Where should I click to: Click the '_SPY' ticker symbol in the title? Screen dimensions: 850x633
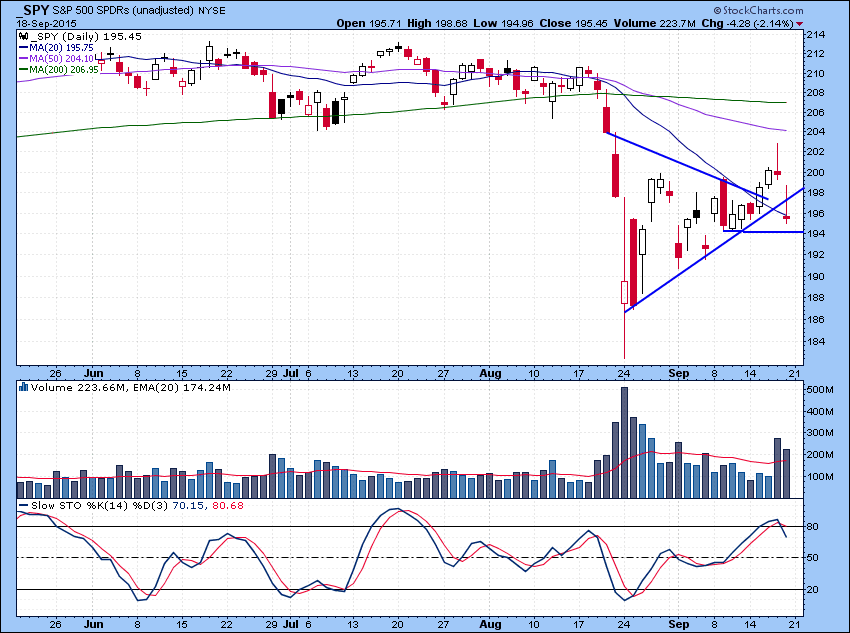point(33,10)
